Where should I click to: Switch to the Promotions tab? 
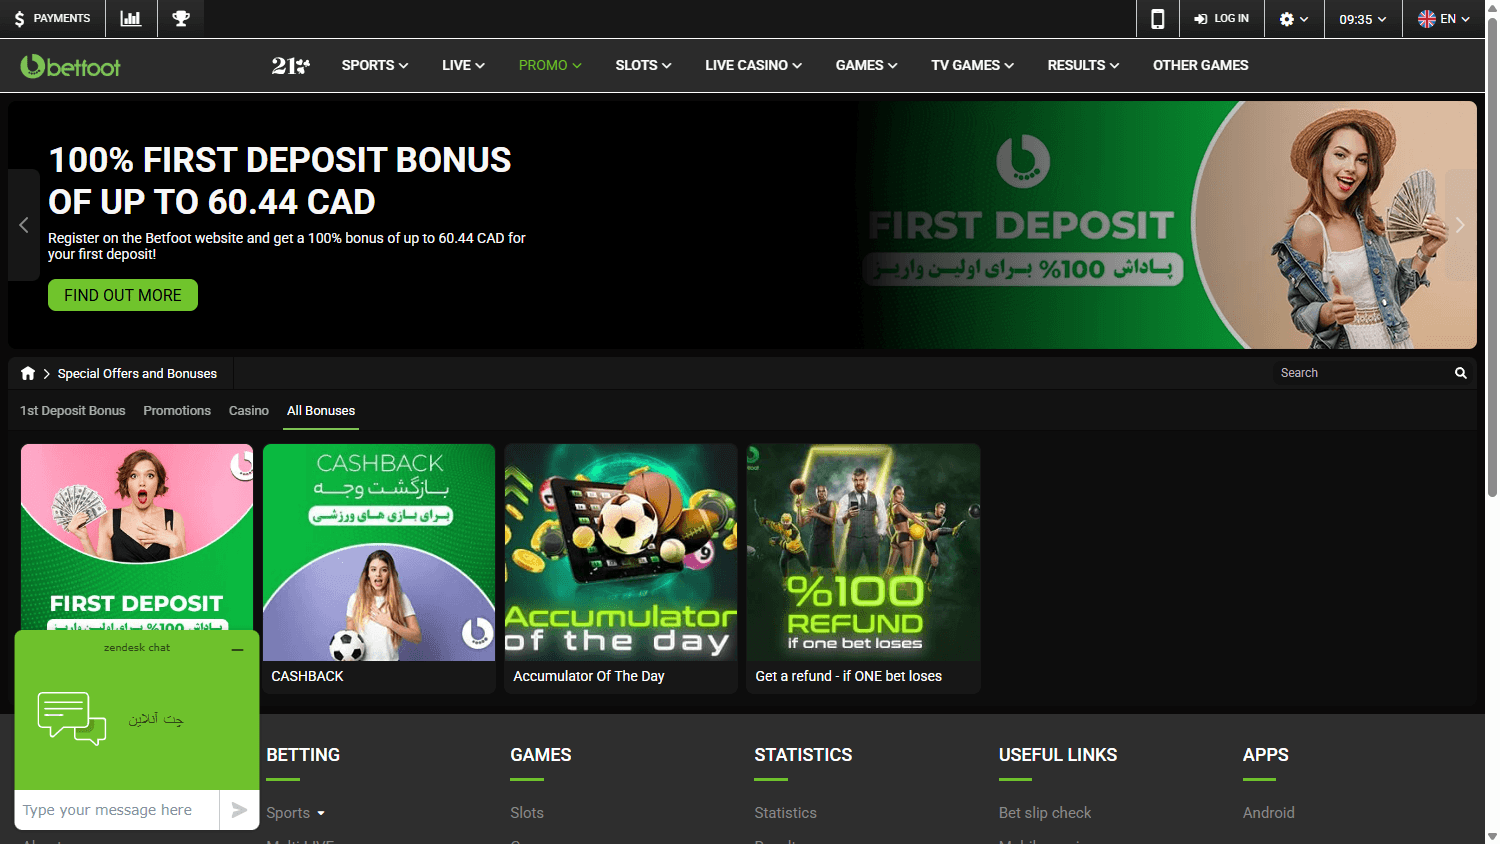click(x=177, y=411)
